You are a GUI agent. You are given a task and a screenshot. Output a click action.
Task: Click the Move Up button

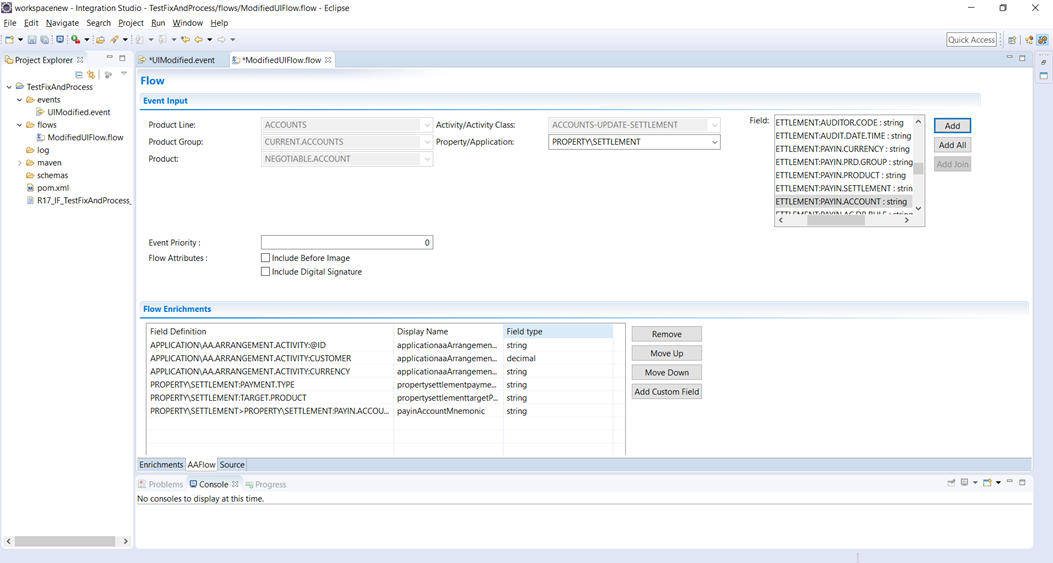click(x=666, y=354)
